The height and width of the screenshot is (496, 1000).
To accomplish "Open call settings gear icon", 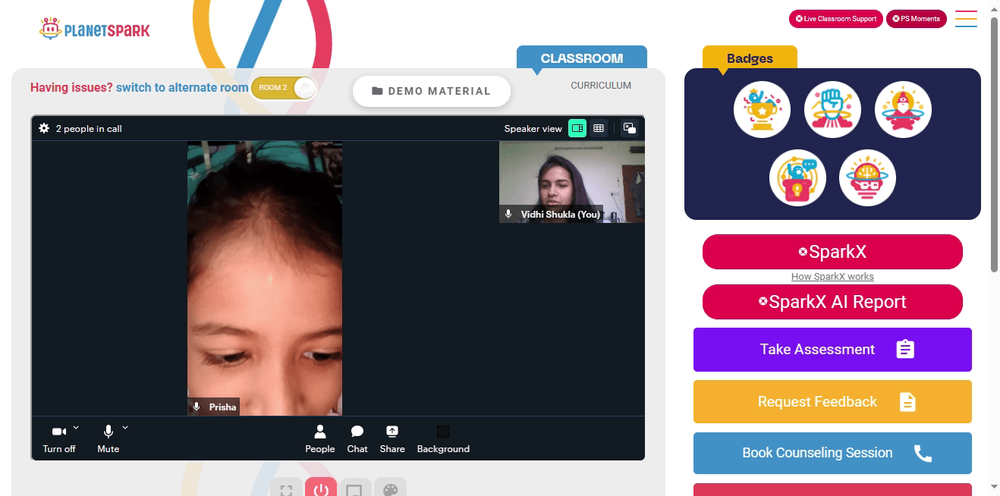I will coord(43,128).
